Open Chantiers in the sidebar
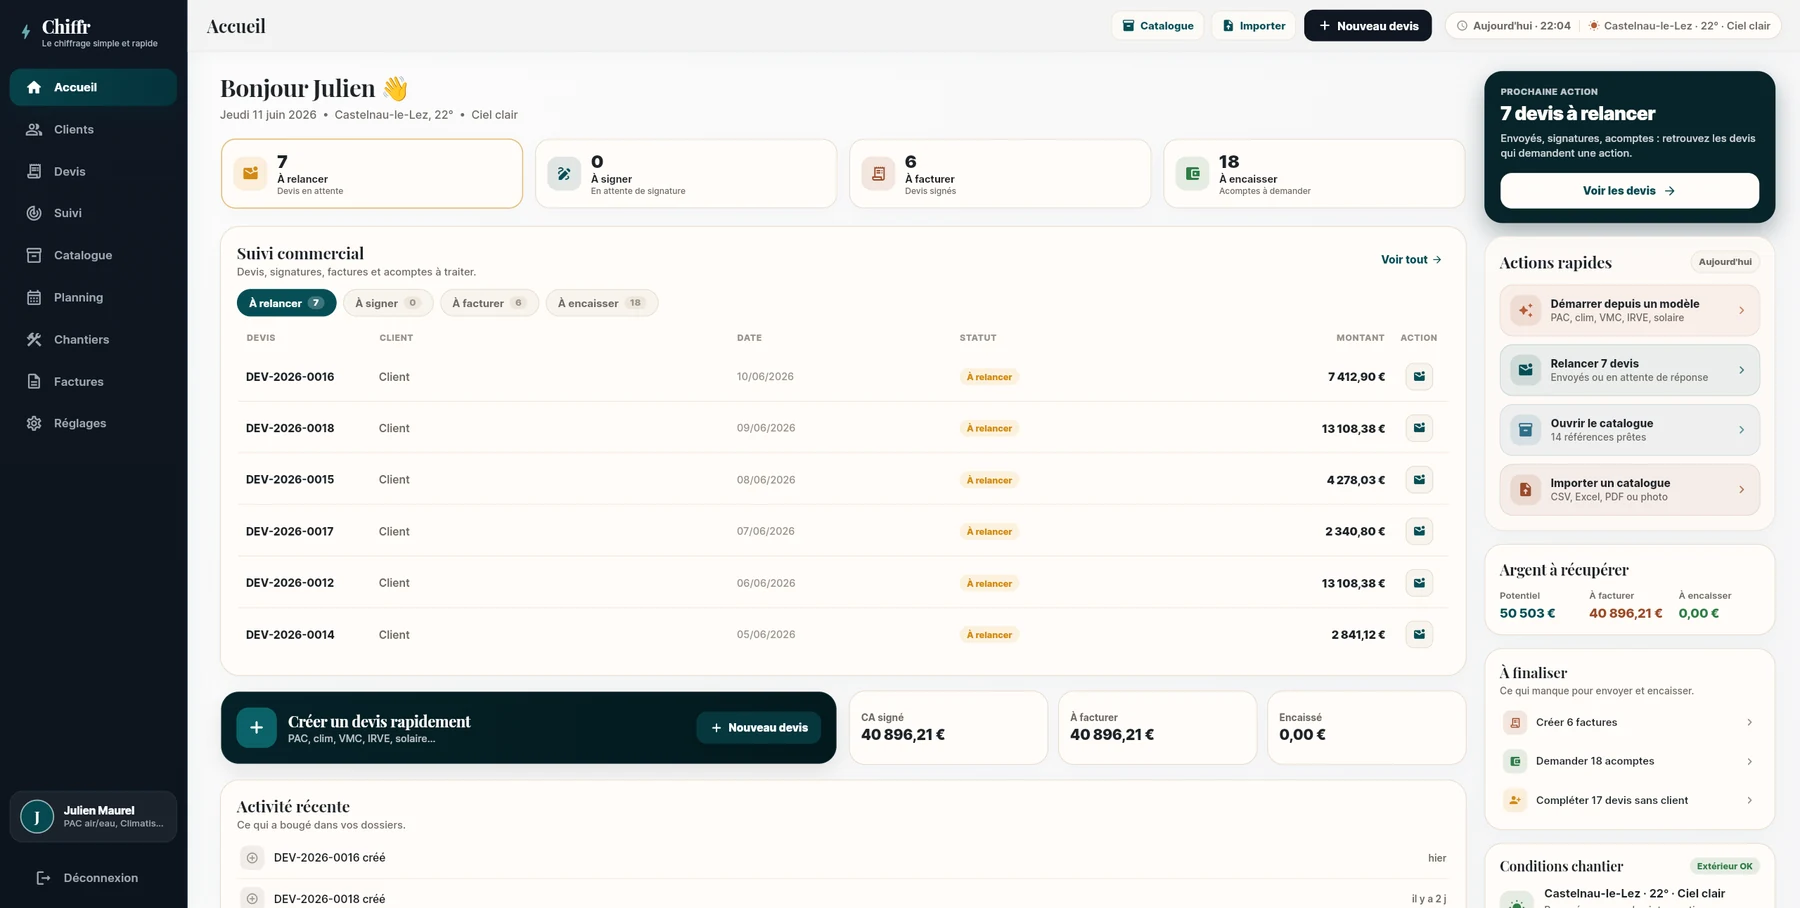Screen dimensions: 1800x908 pos(93,339)
